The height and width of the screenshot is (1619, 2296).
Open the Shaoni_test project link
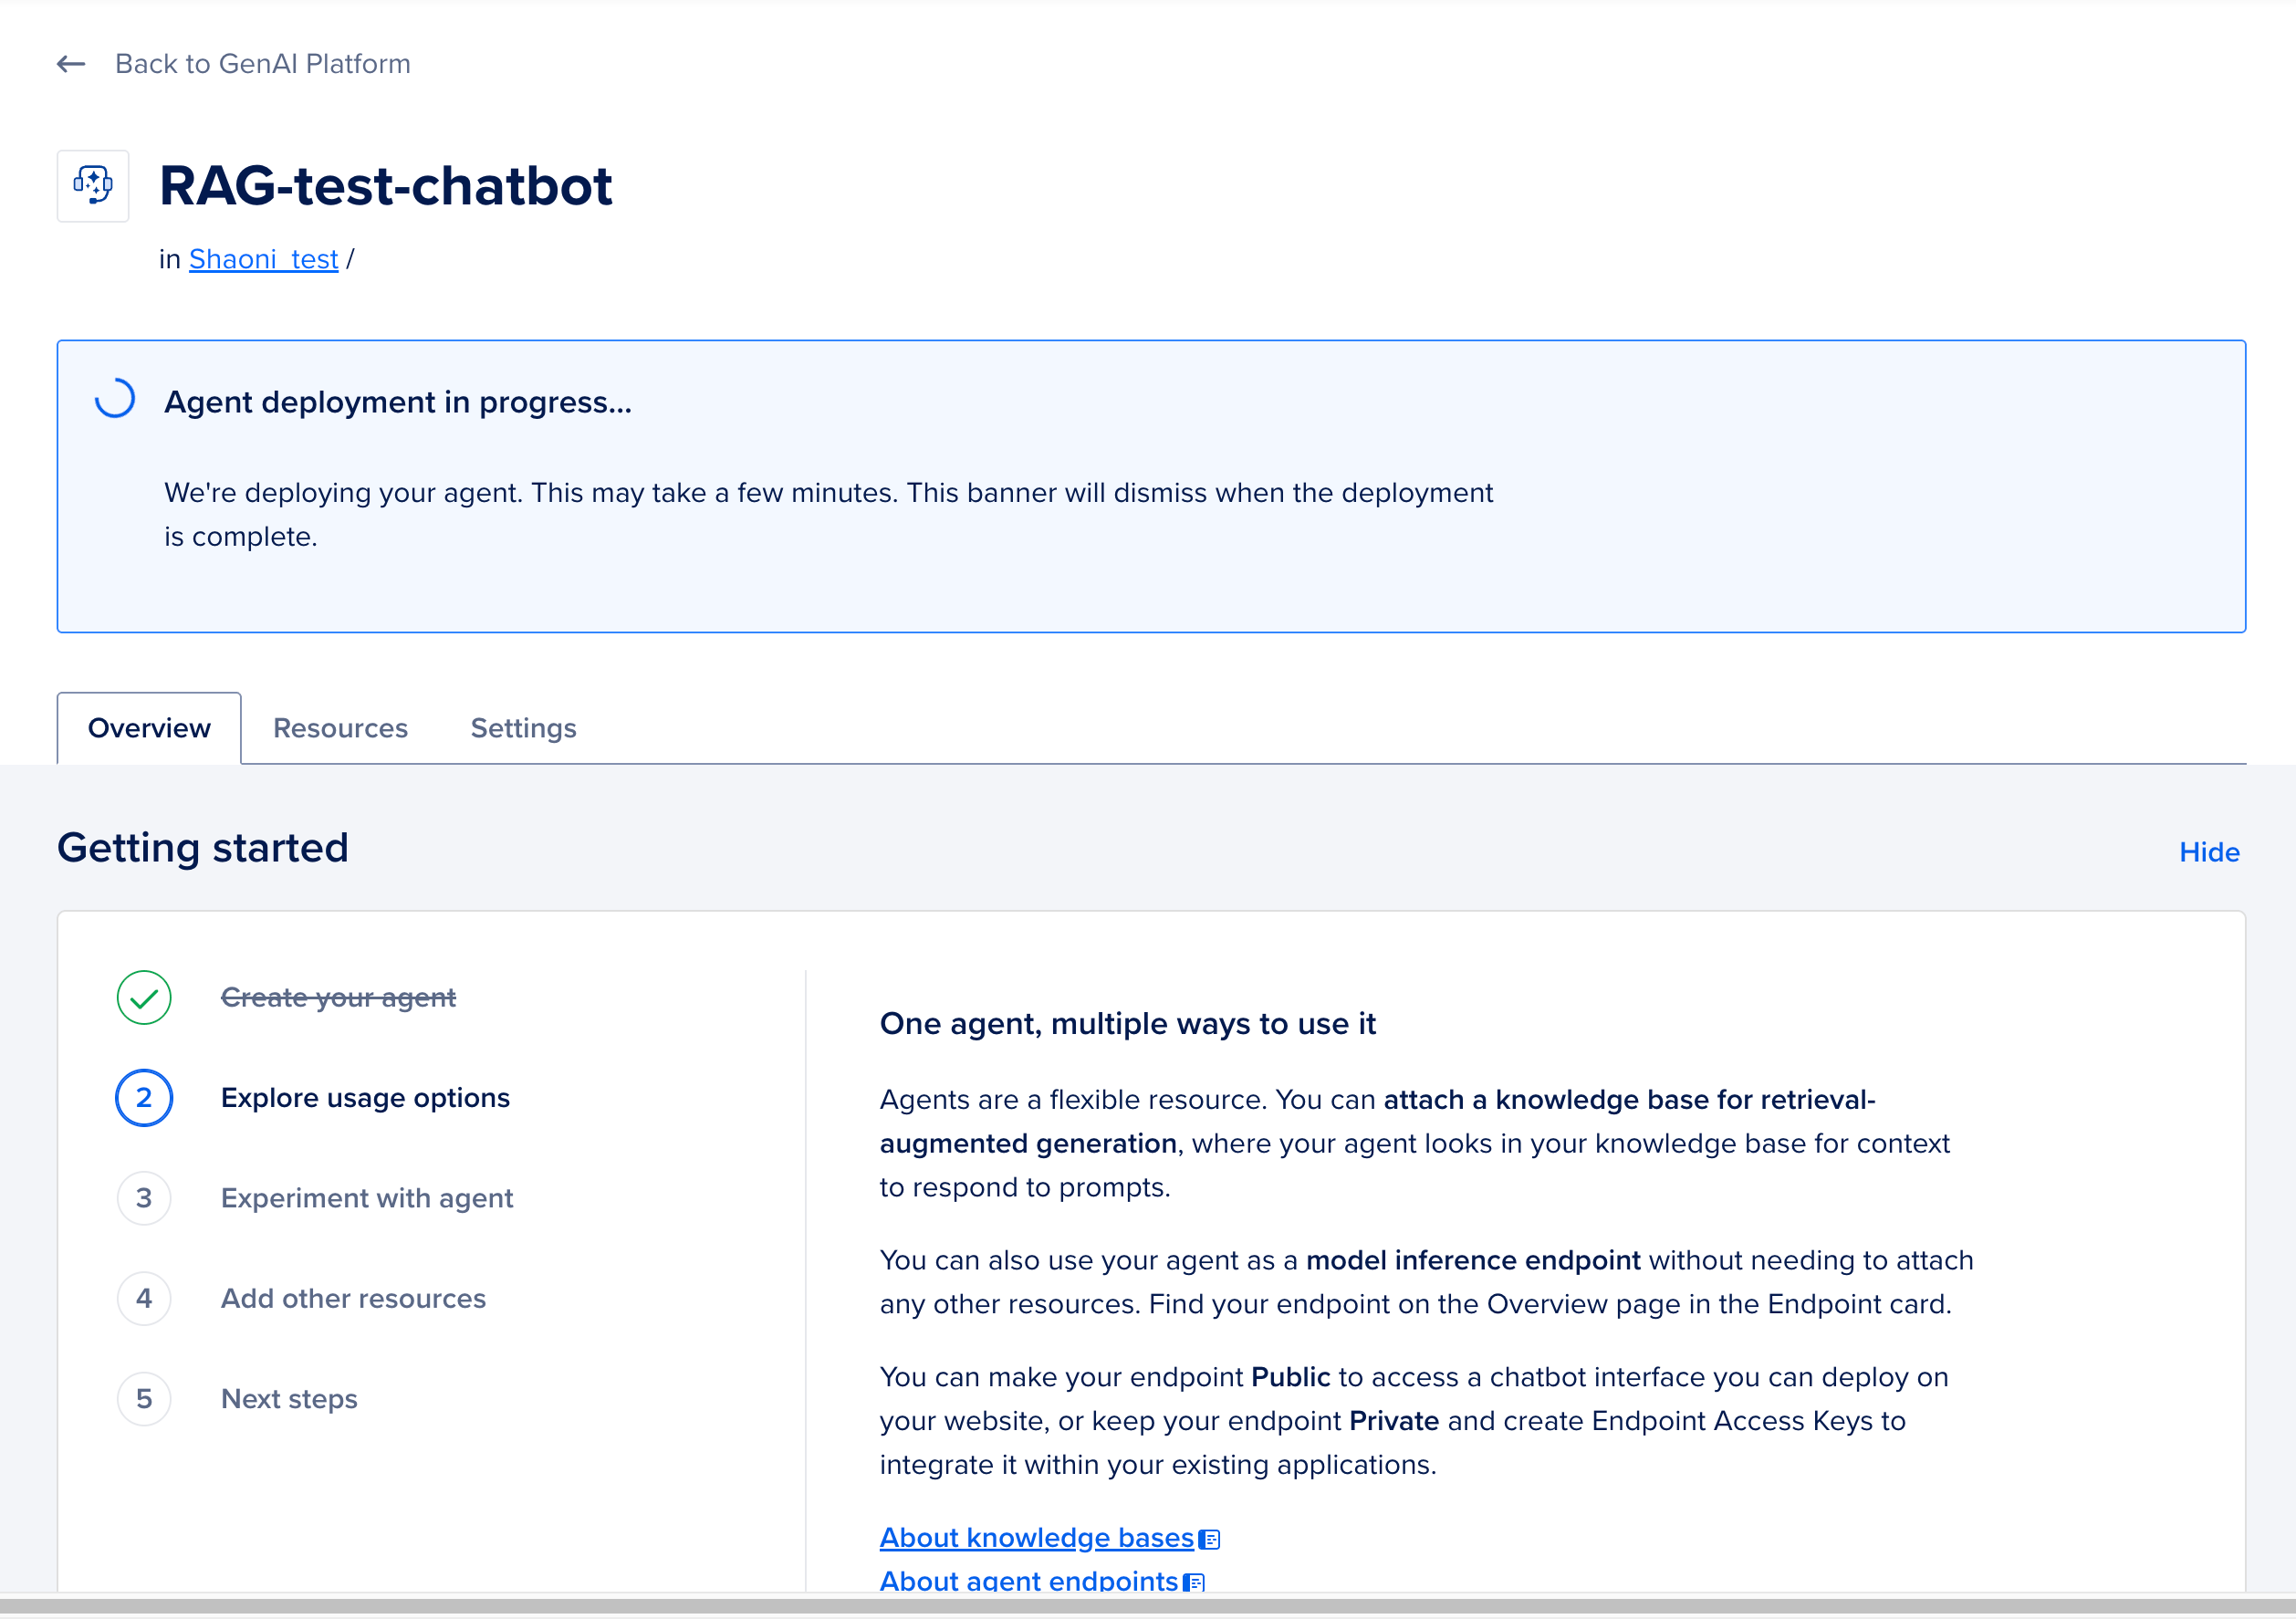pos(264,259)
